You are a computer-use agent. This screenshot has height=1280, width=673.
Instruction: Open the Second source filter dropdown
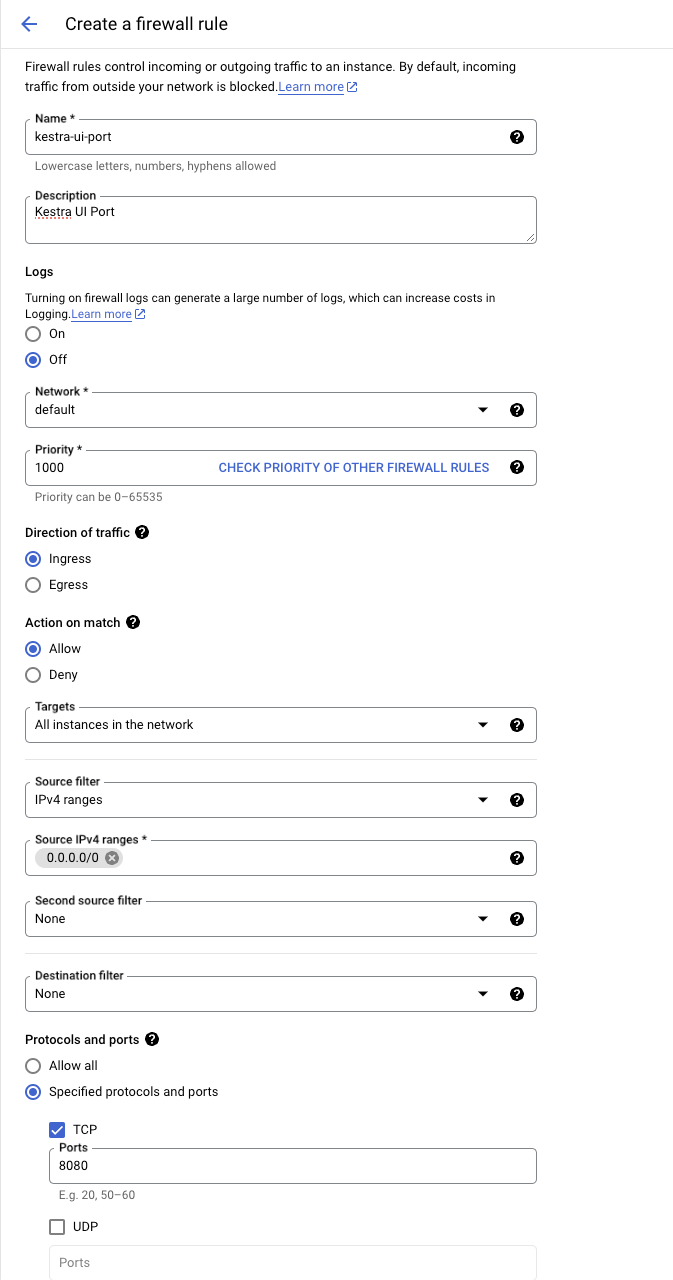pos(483,918)
